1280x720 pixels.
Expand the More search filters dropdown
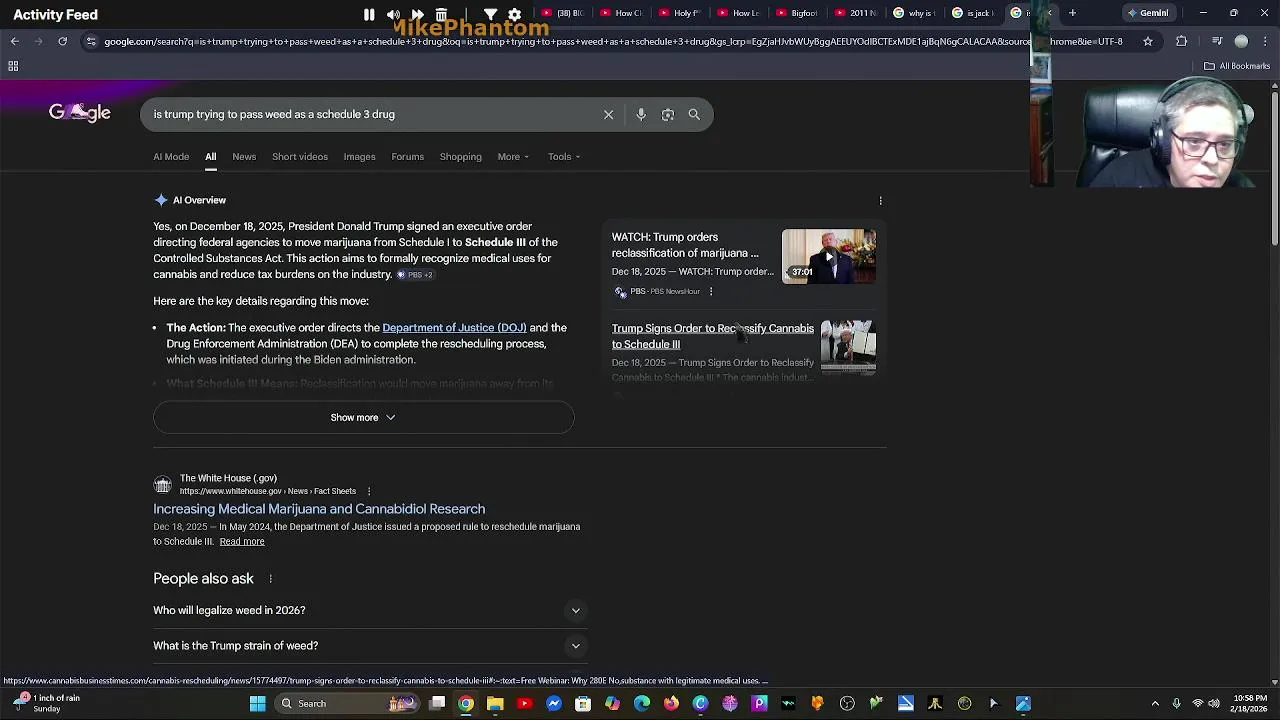(513, 157)
